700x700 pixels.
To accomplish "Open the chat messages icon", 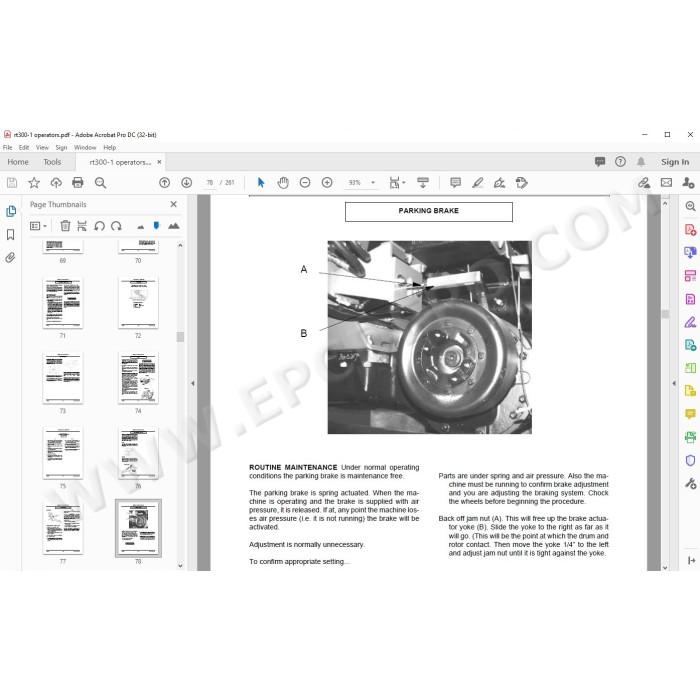I will pyautogui.click(x=600, y=162).
